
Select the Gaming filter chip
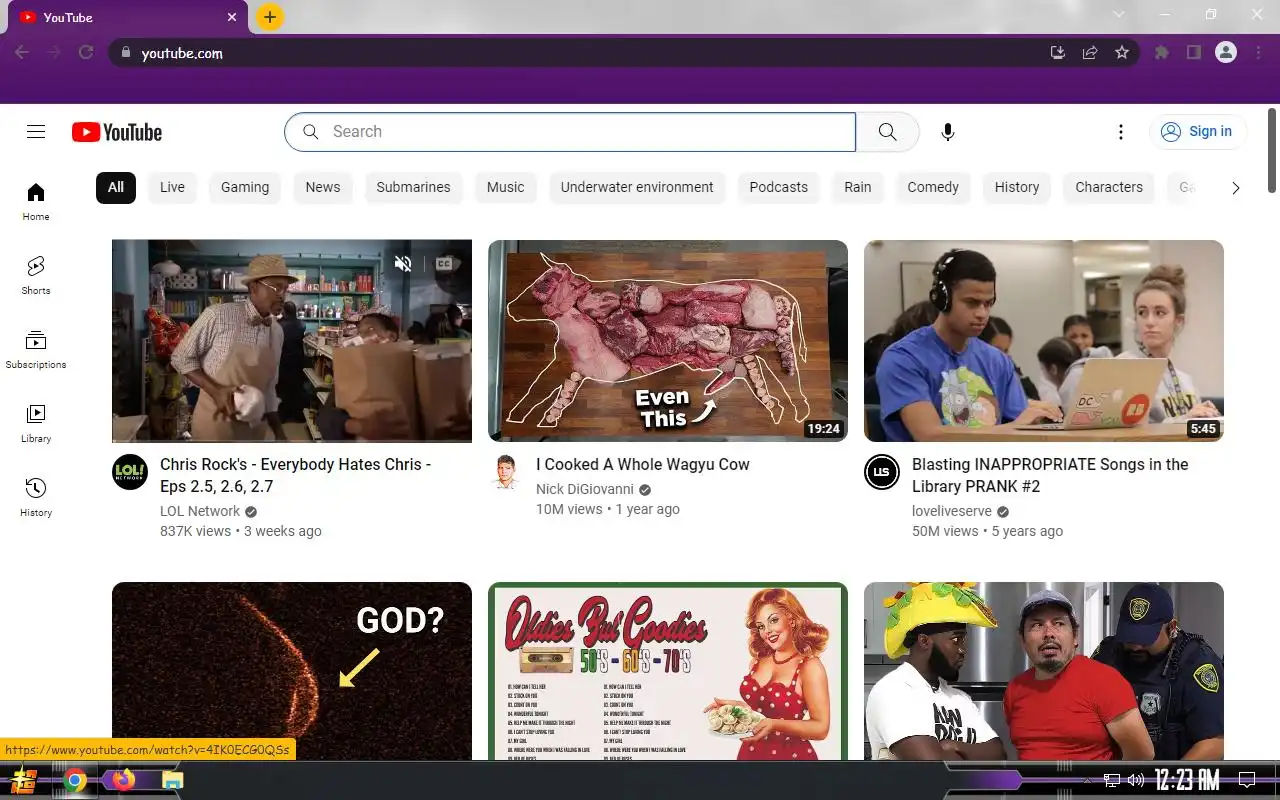click(x=245, y=187)
